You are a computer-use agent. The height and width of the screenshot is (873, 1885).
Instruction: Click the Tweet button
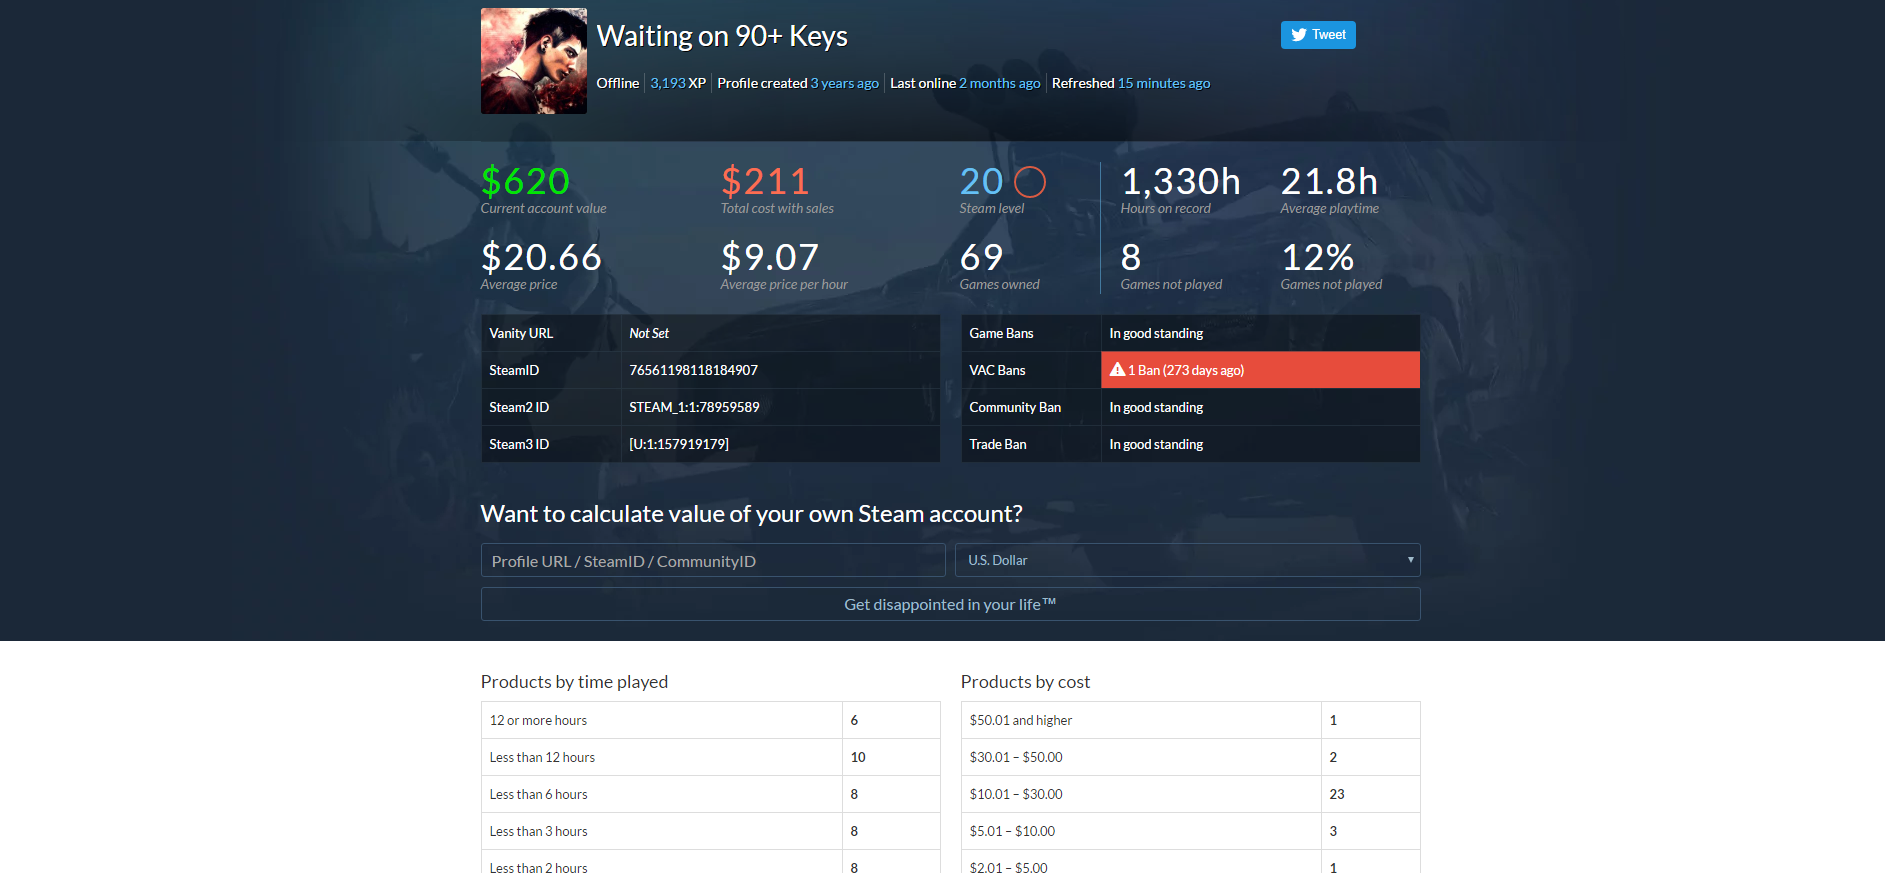click(x=1318, y=35)
